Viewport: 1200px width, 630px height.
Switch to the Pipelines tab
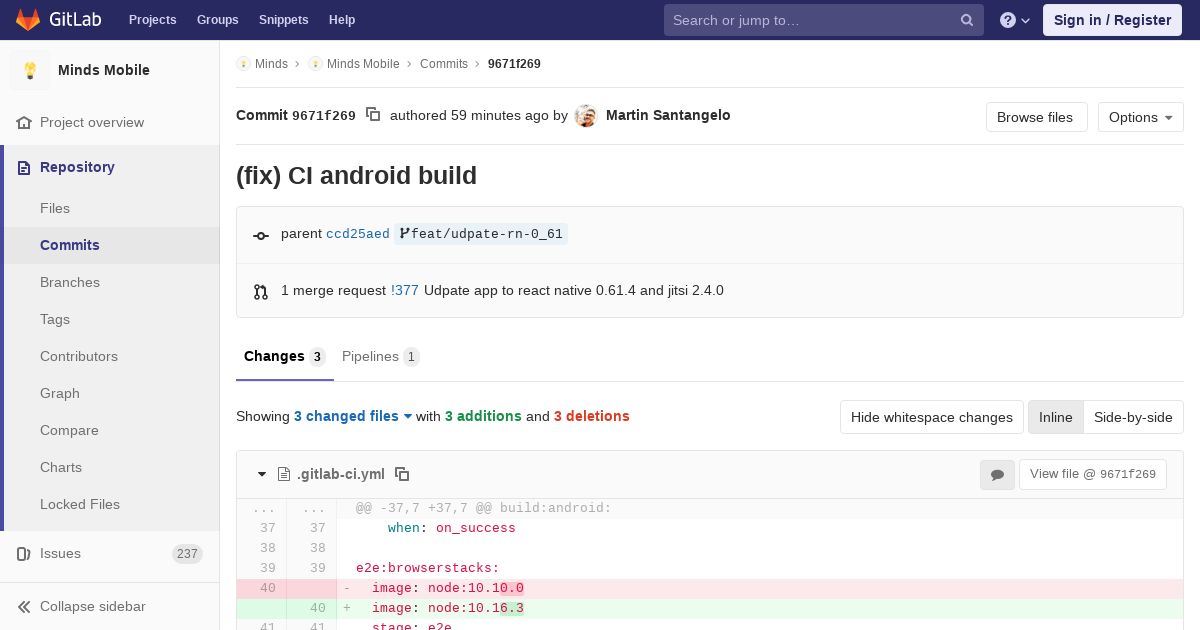tap(380, 357)
